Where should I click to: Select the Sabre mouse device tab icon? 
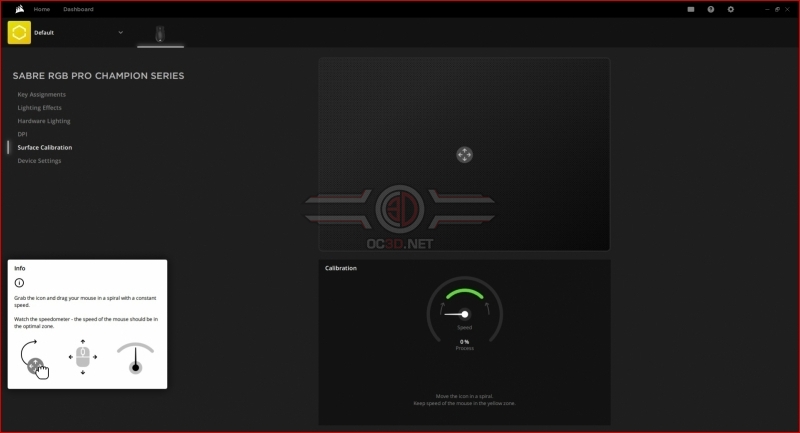(160, 34)
